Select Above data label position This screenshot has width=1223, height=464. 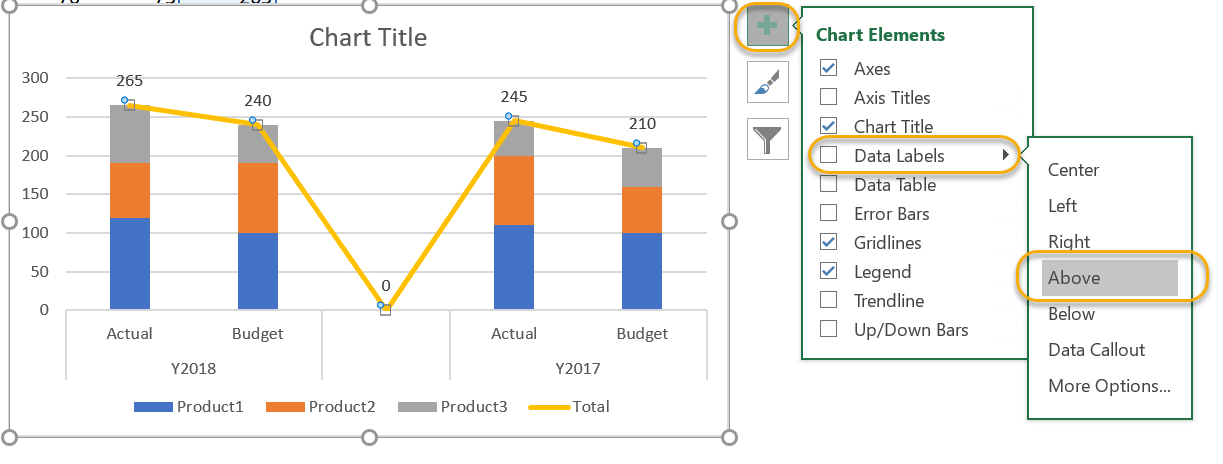1109,278
